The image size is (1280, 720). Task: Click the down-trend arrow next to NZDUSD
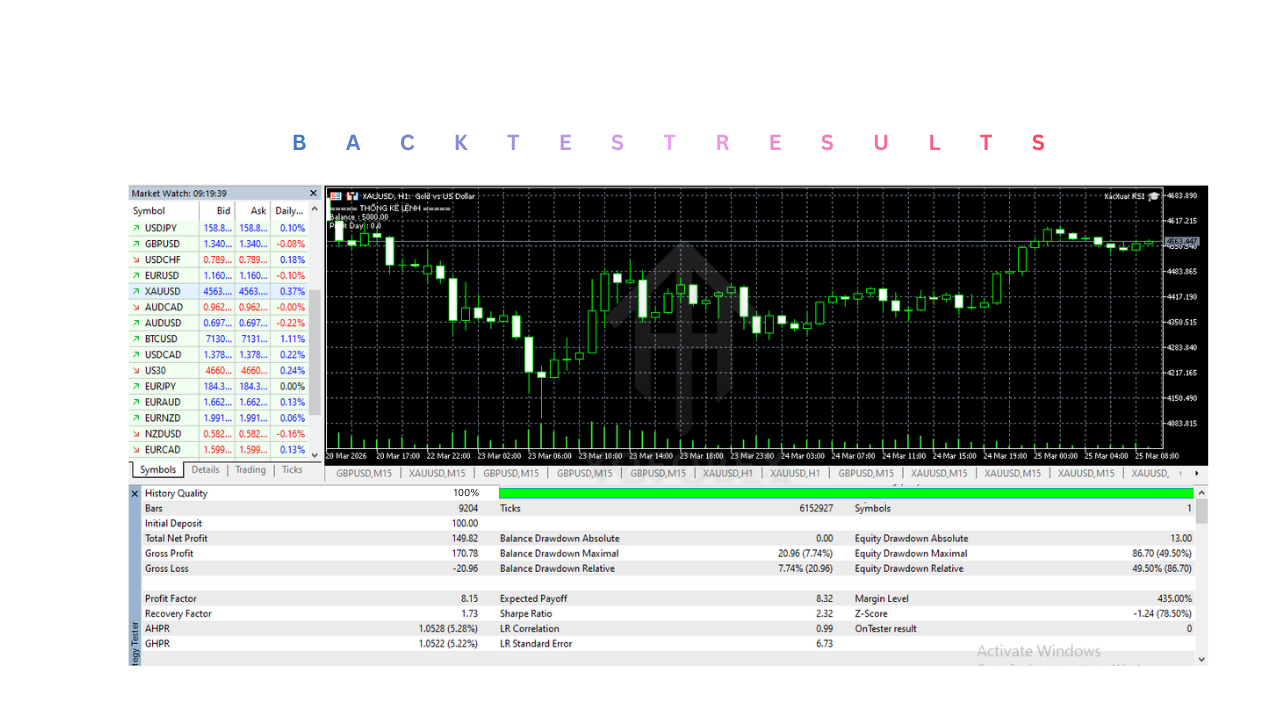[137, 433]
